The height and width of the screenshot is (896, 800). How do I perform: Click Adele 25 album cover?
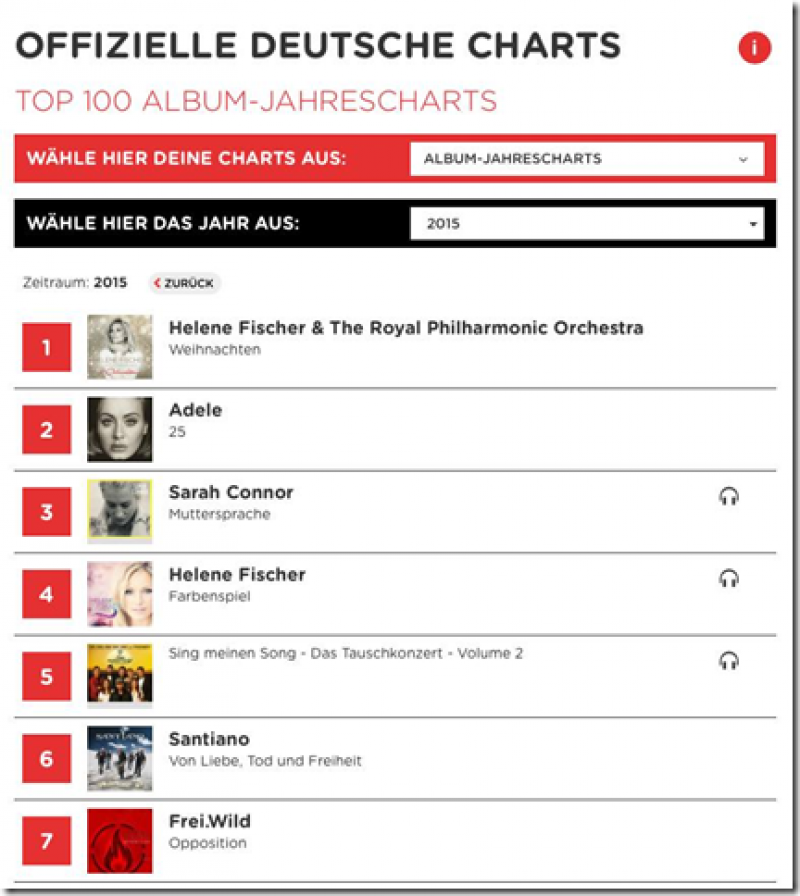(x=120, y=429)
